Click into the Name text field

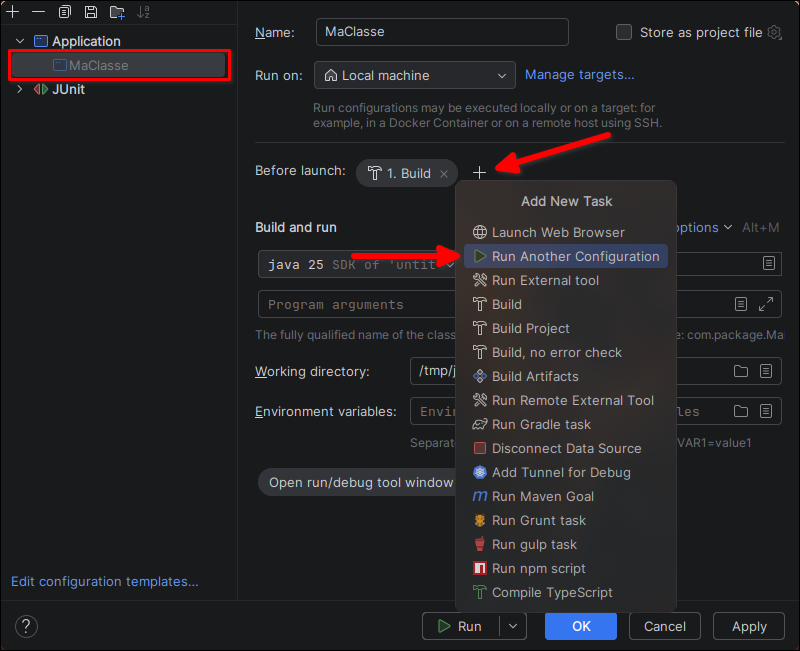[x=441, y=32]
